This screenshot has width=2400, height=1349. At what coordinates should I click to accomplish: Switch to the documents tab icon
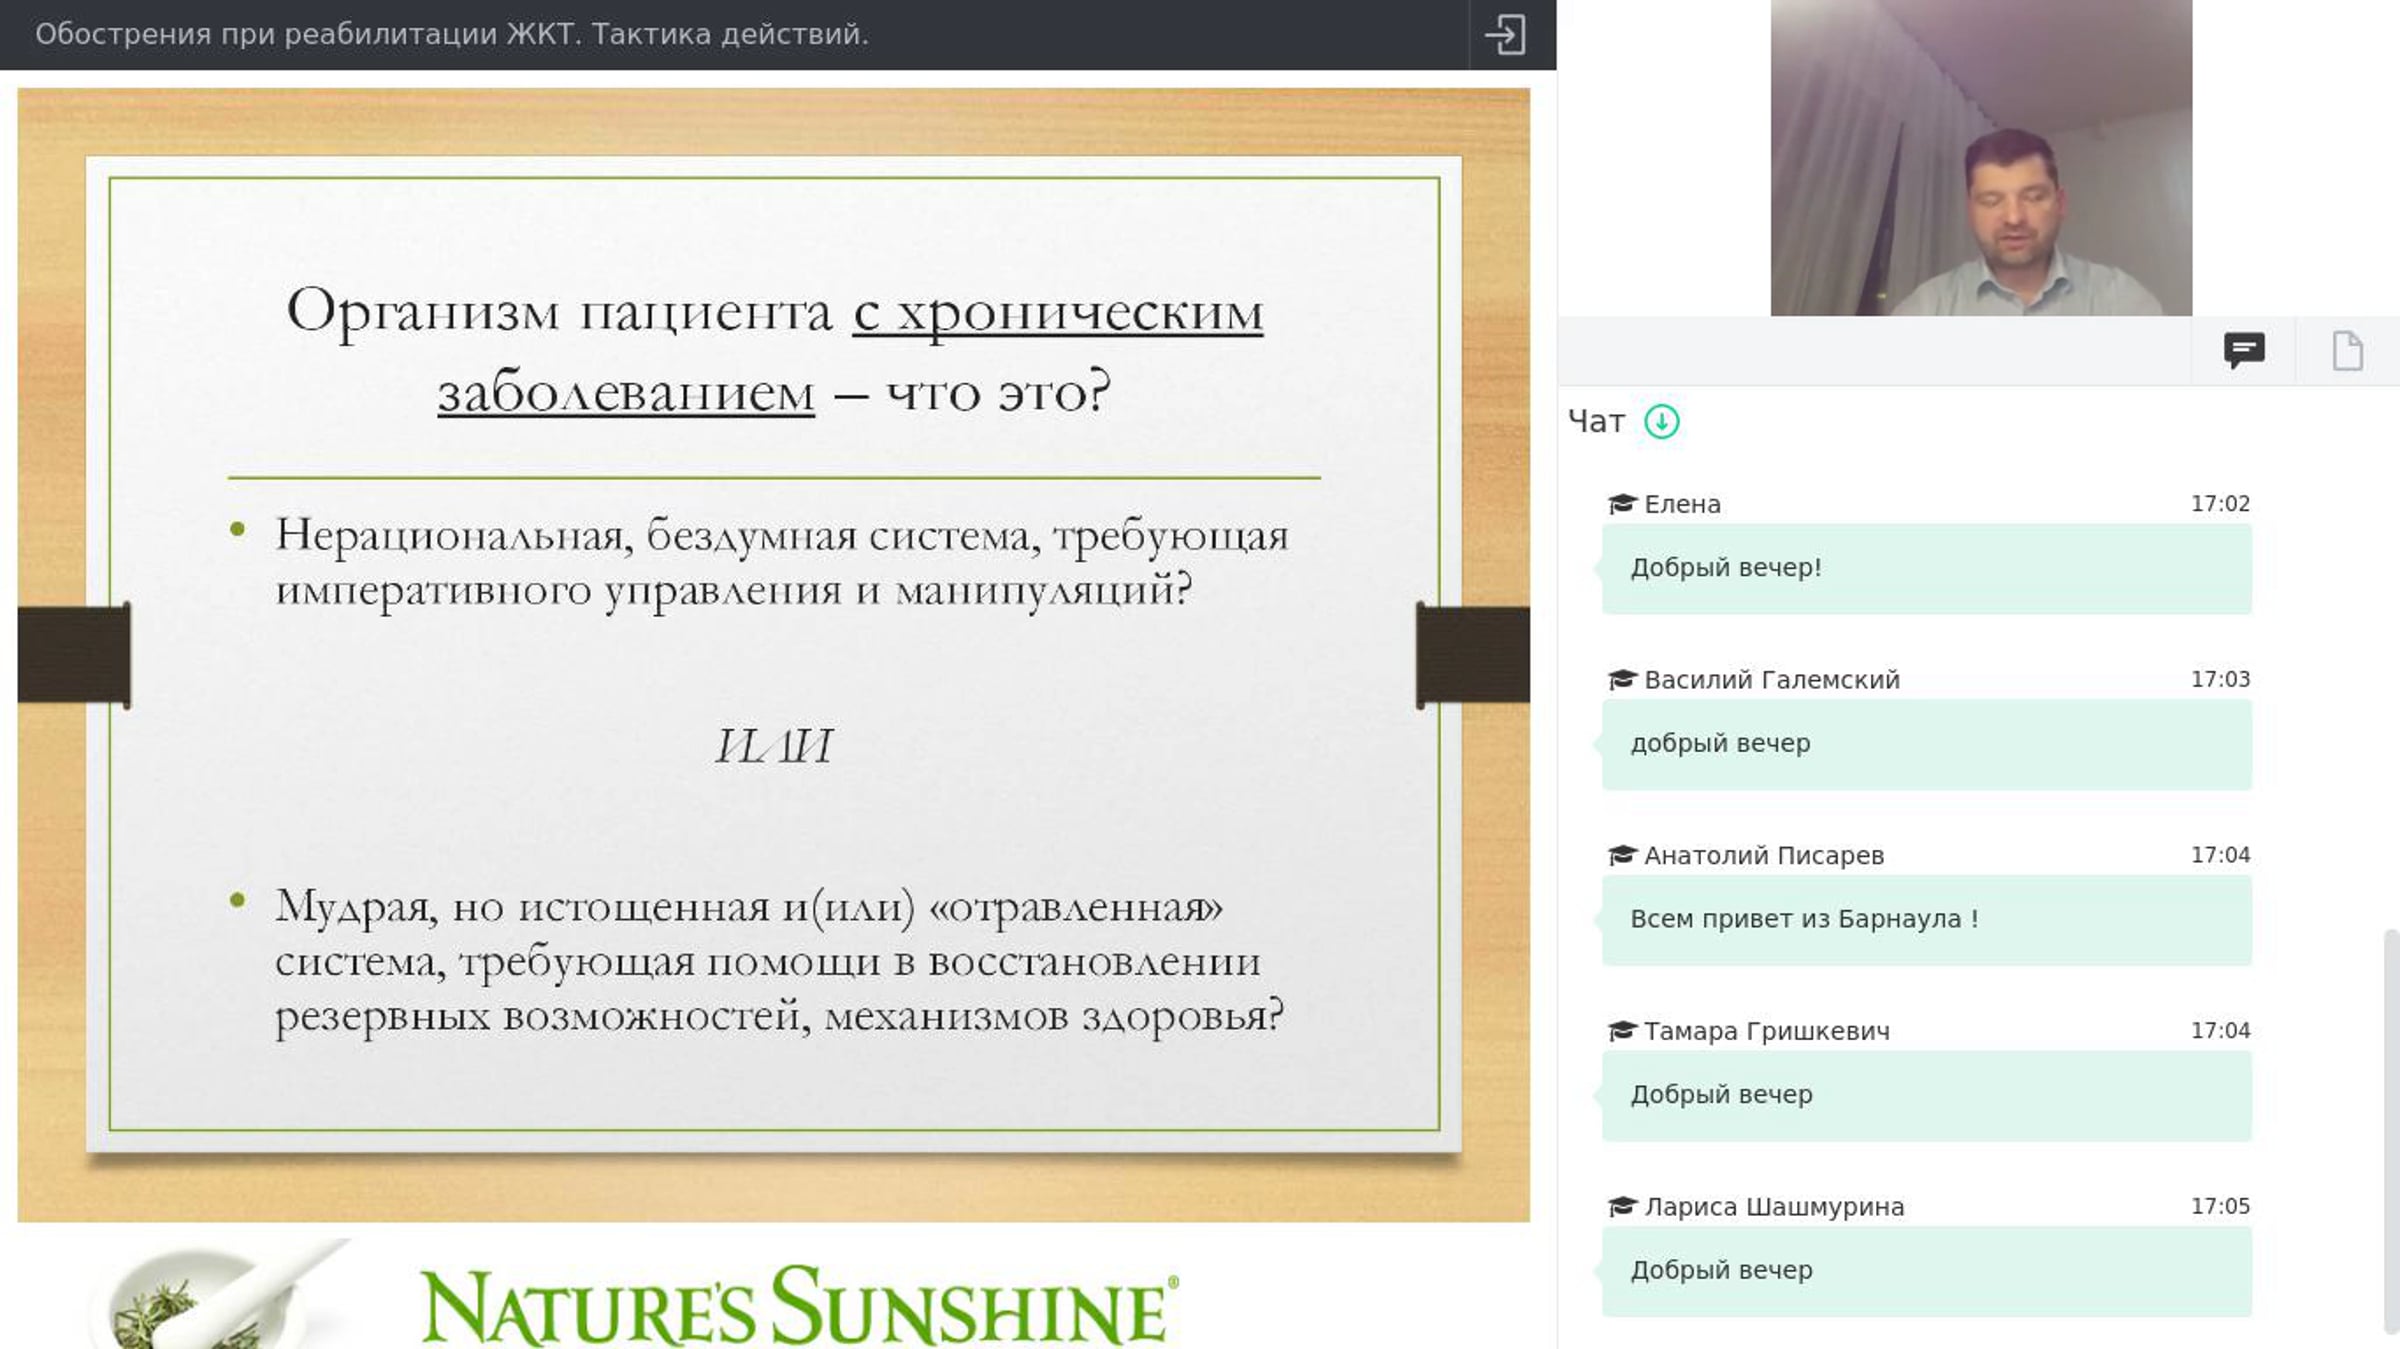point(2347,351)
